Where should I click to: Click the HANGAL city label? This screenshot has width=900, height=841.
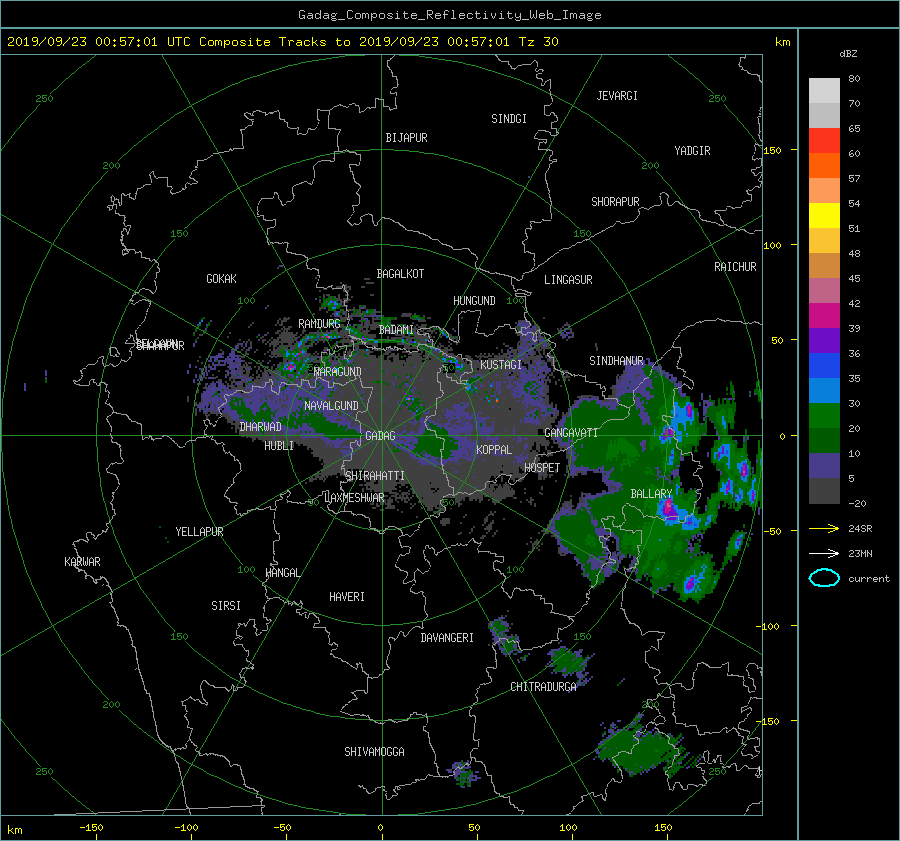(283, 573)
